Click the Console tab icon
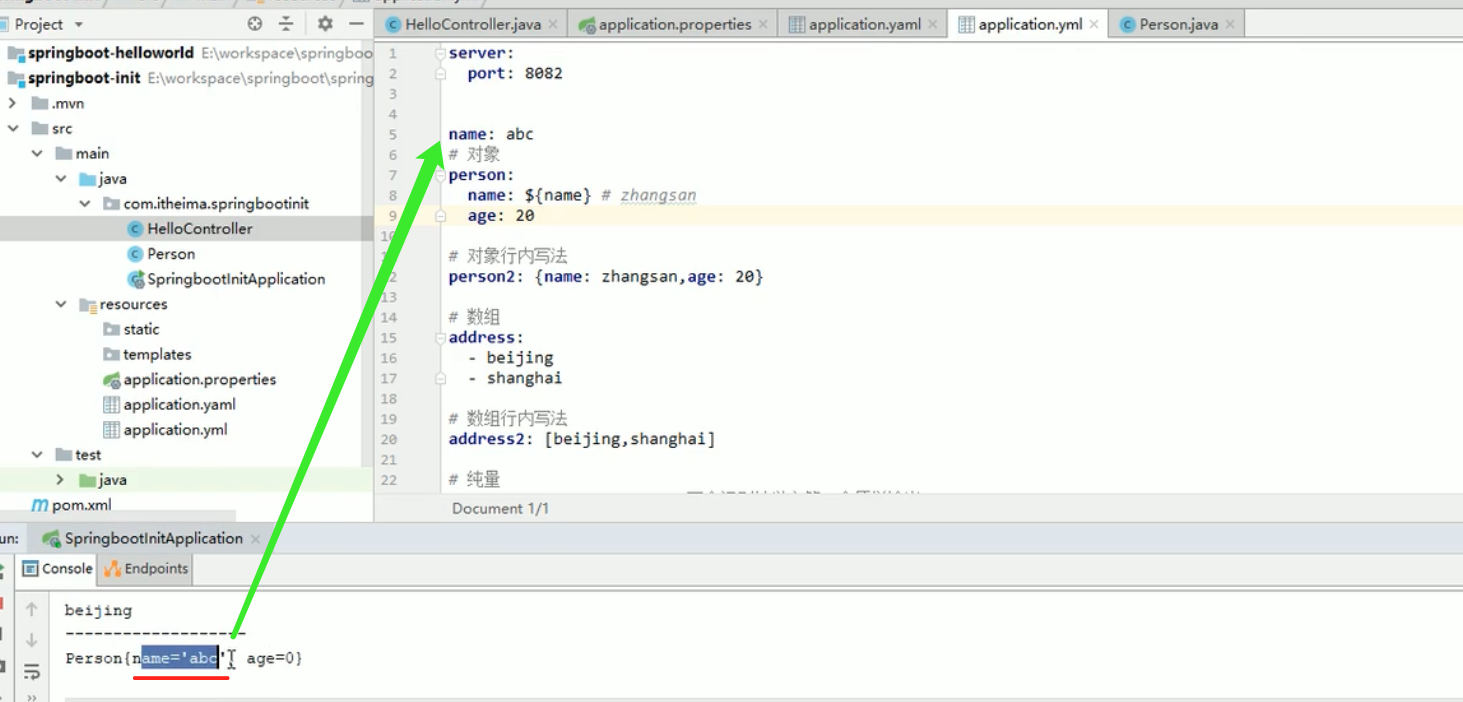 30,568
